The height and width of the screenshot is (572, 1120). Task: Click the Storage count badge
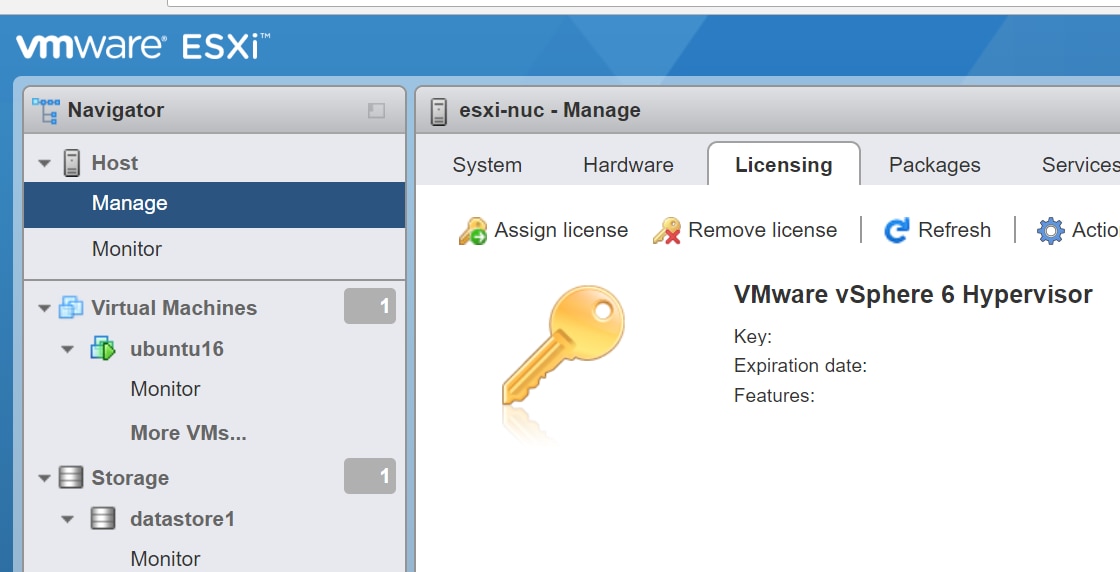370,476
